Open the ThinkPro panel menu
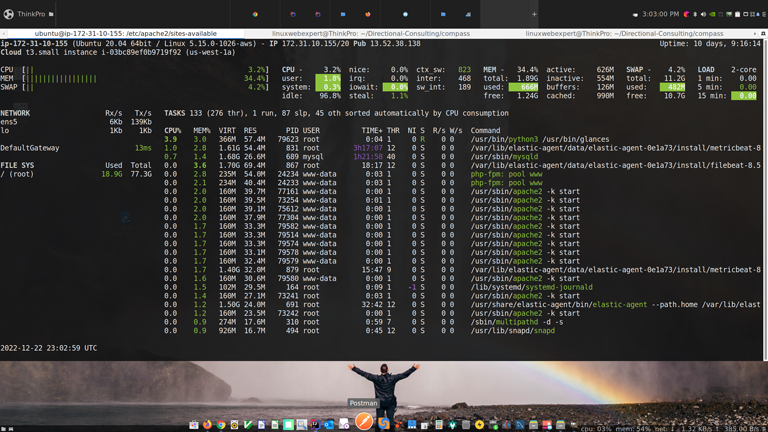768x432 pixels. click(31, 14)
